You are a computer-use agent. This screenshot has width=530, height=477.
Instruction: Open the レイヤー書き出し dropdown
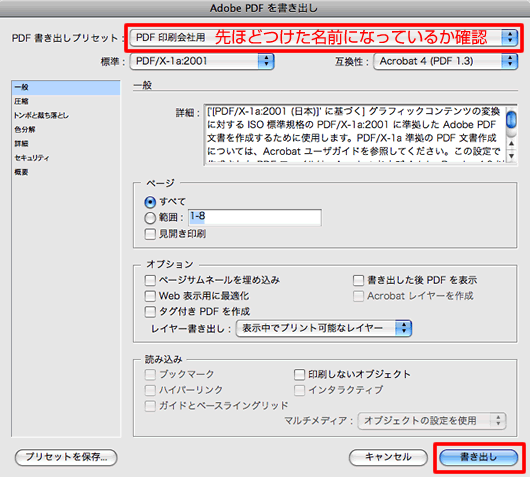(323, 328)
